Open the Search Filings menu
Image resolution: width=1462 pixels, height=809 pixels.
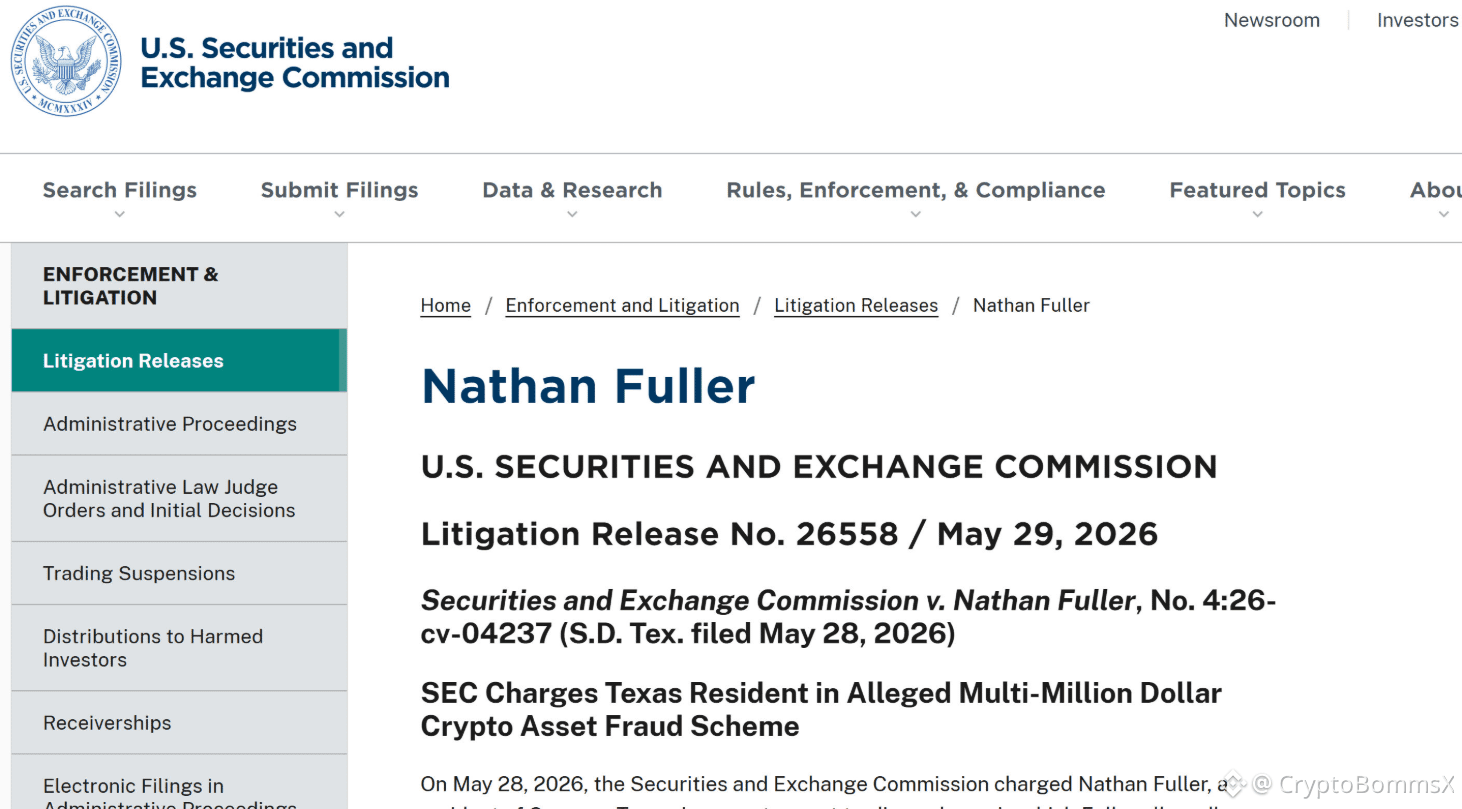pos(120,190)
